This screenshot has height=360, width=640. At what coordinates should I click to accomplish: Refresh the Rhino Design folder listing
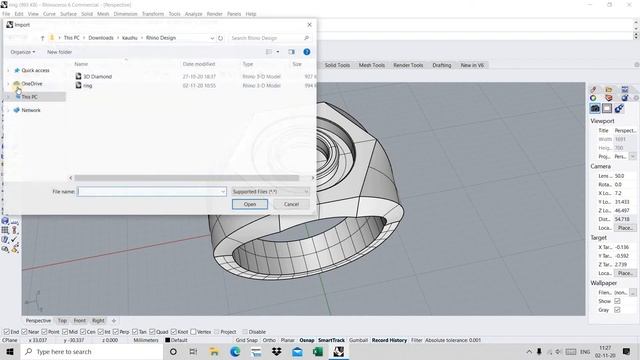tap(220, 38)
